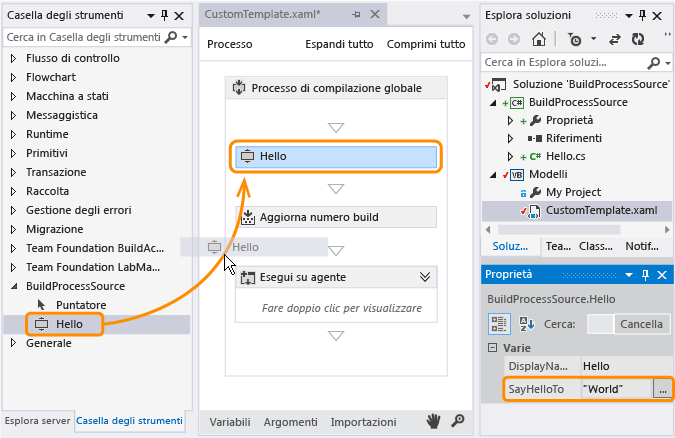This screenshot has height=438, width=675.
Task: Click the pending changes filter clock icon
Action: point(574,39)
